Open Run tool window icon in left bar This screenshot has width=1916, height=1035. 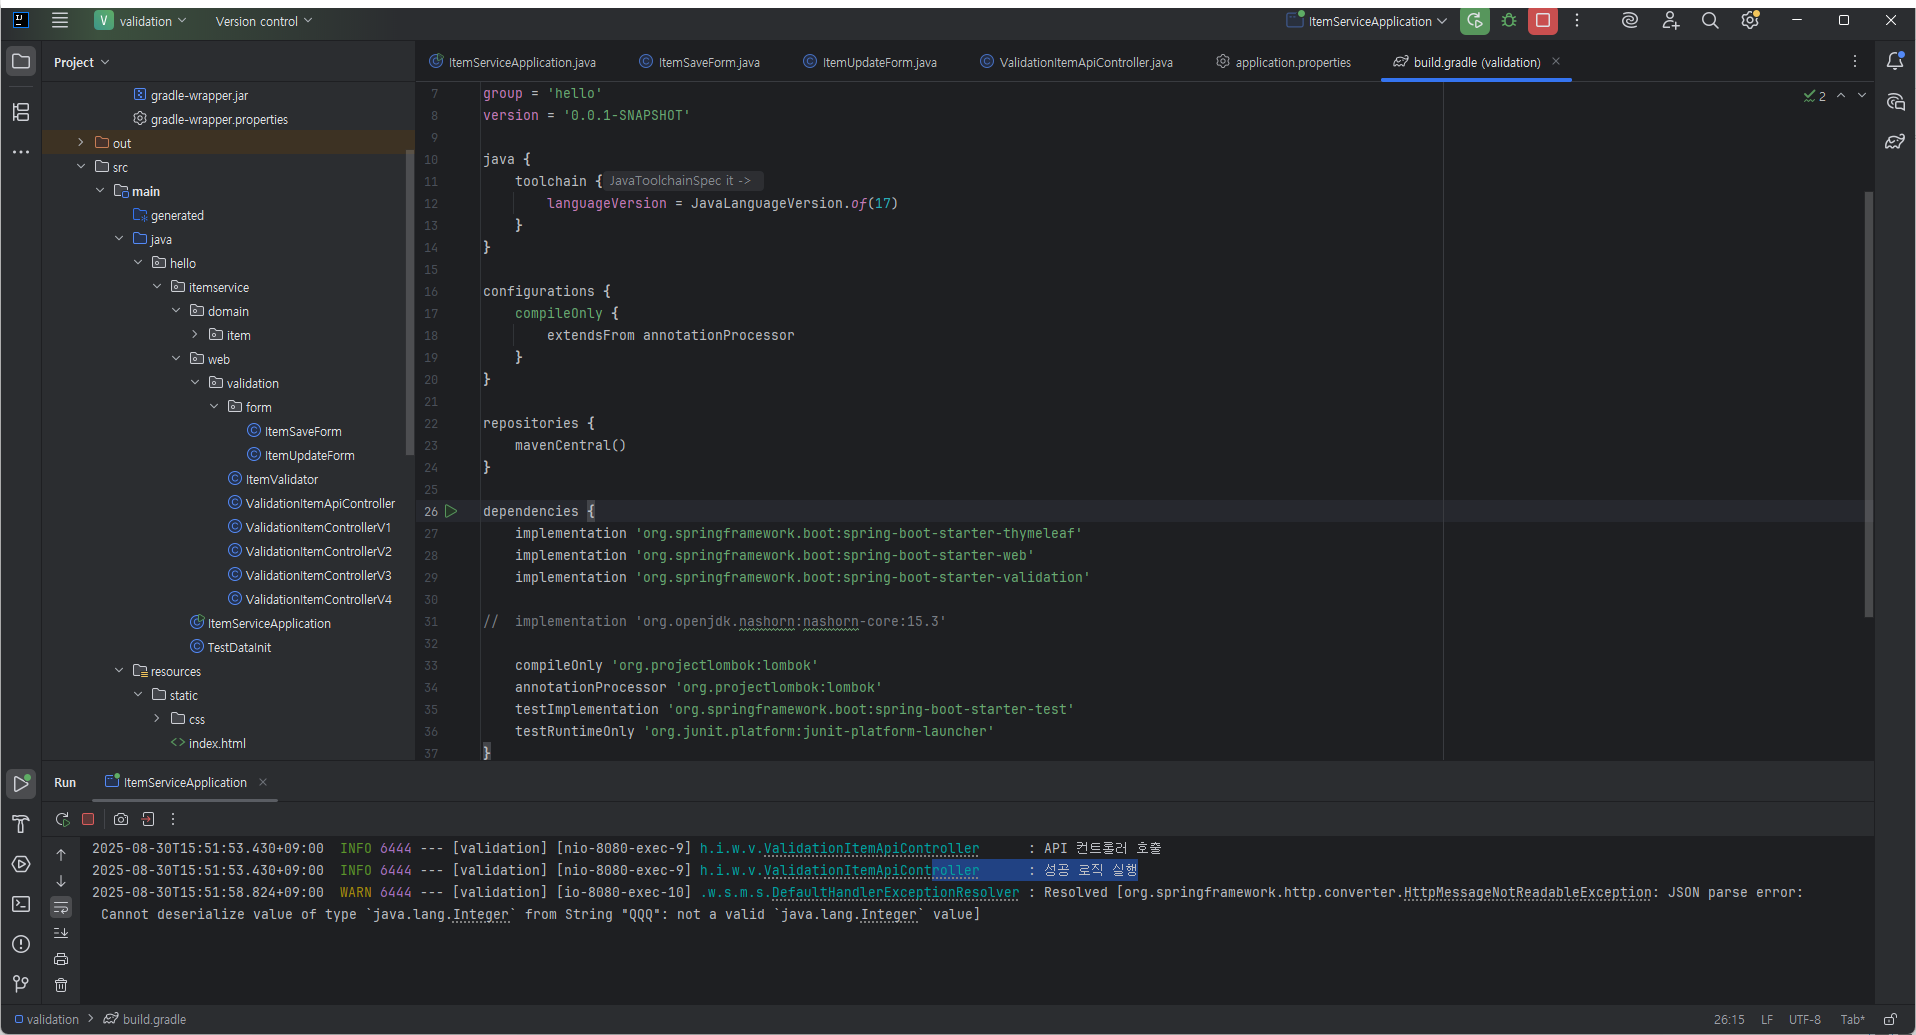21,784
